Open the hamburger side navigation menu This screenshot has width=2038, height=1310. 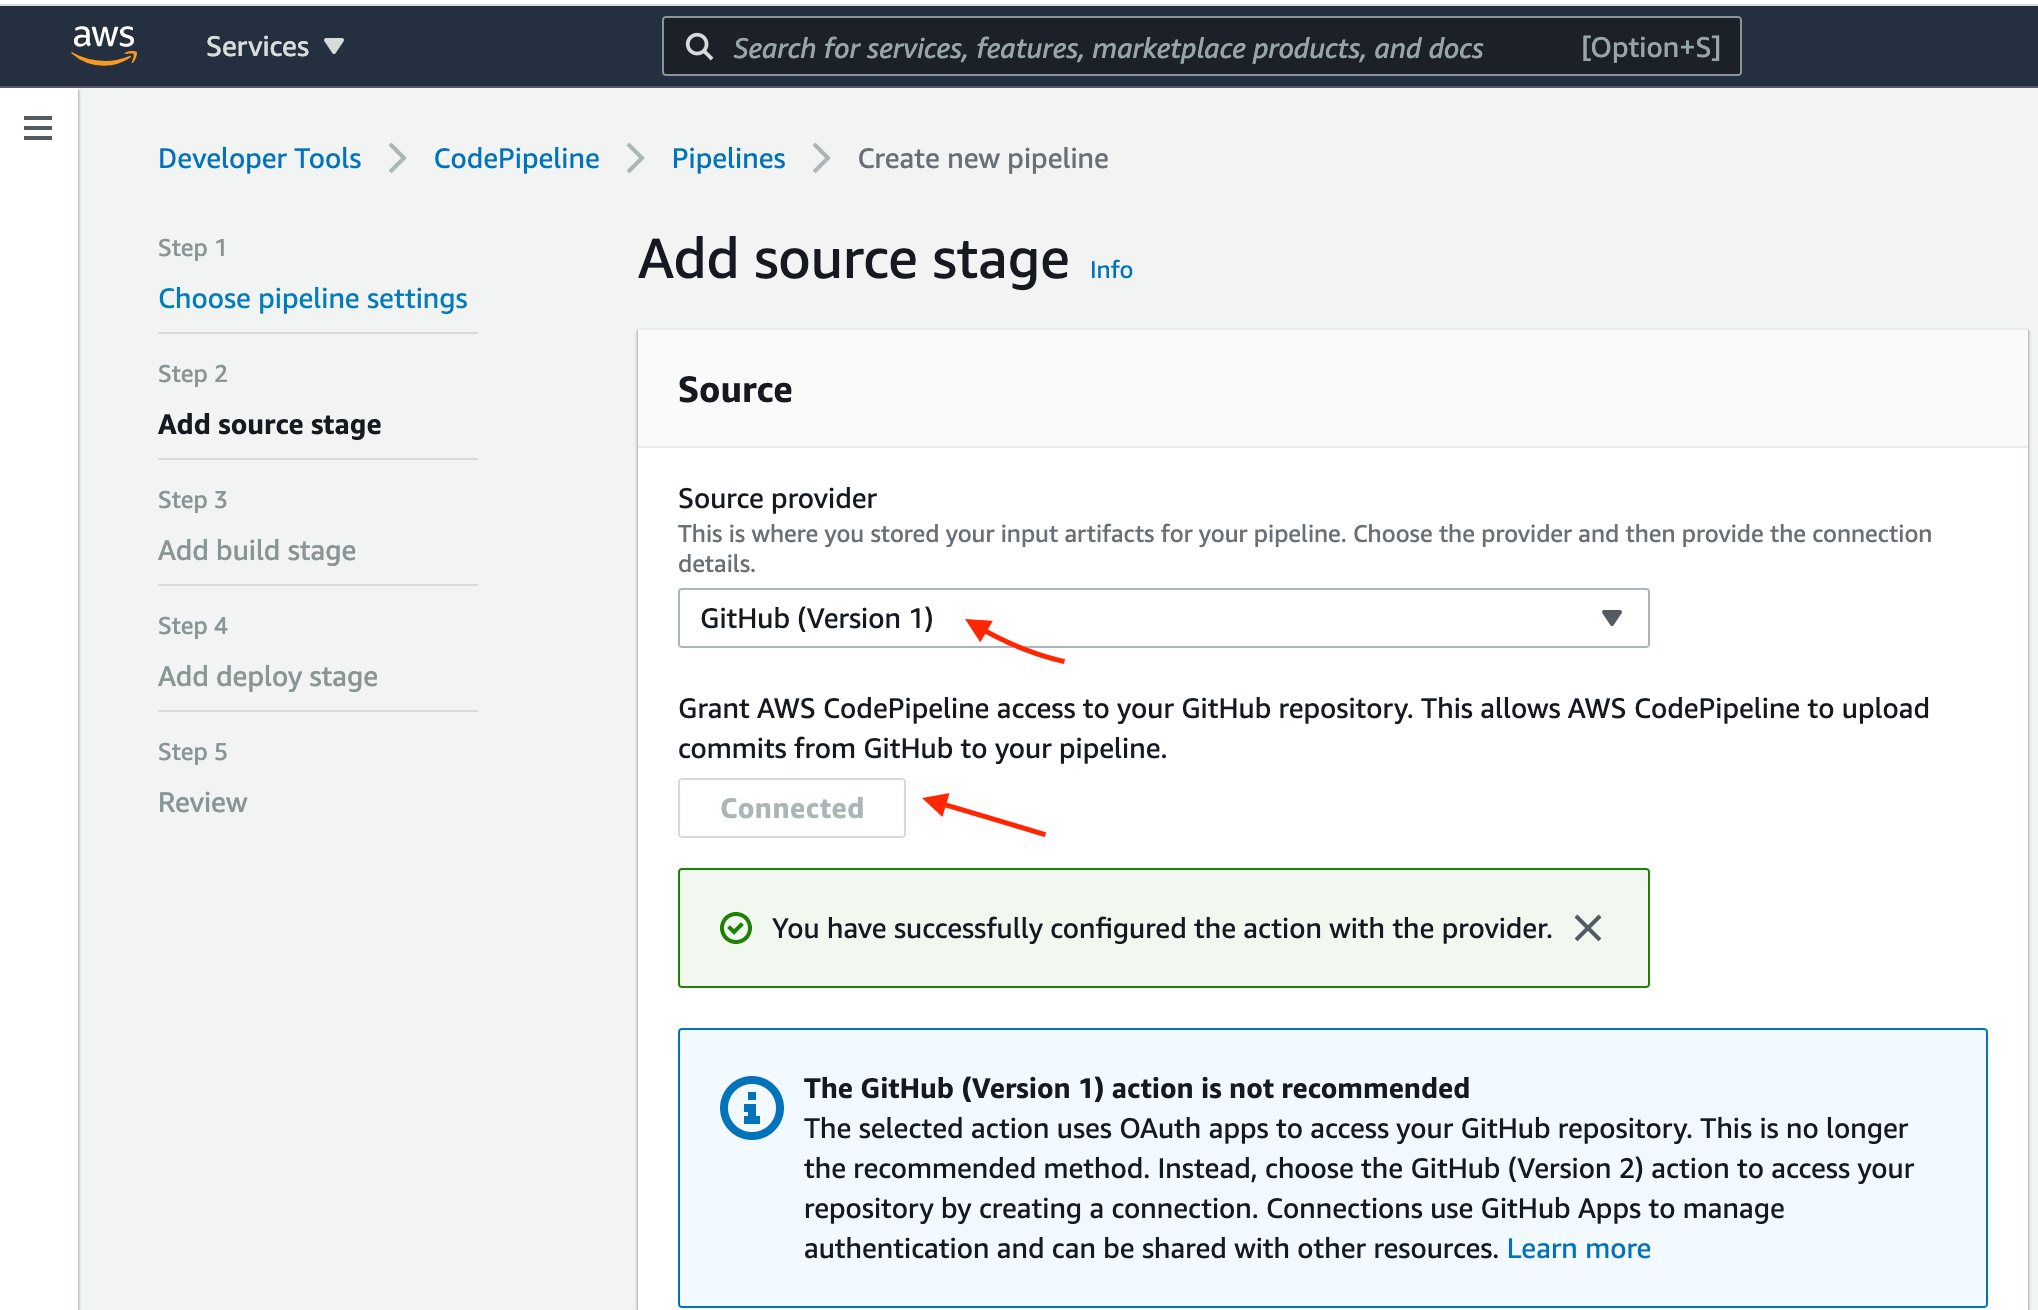(38, 128)
